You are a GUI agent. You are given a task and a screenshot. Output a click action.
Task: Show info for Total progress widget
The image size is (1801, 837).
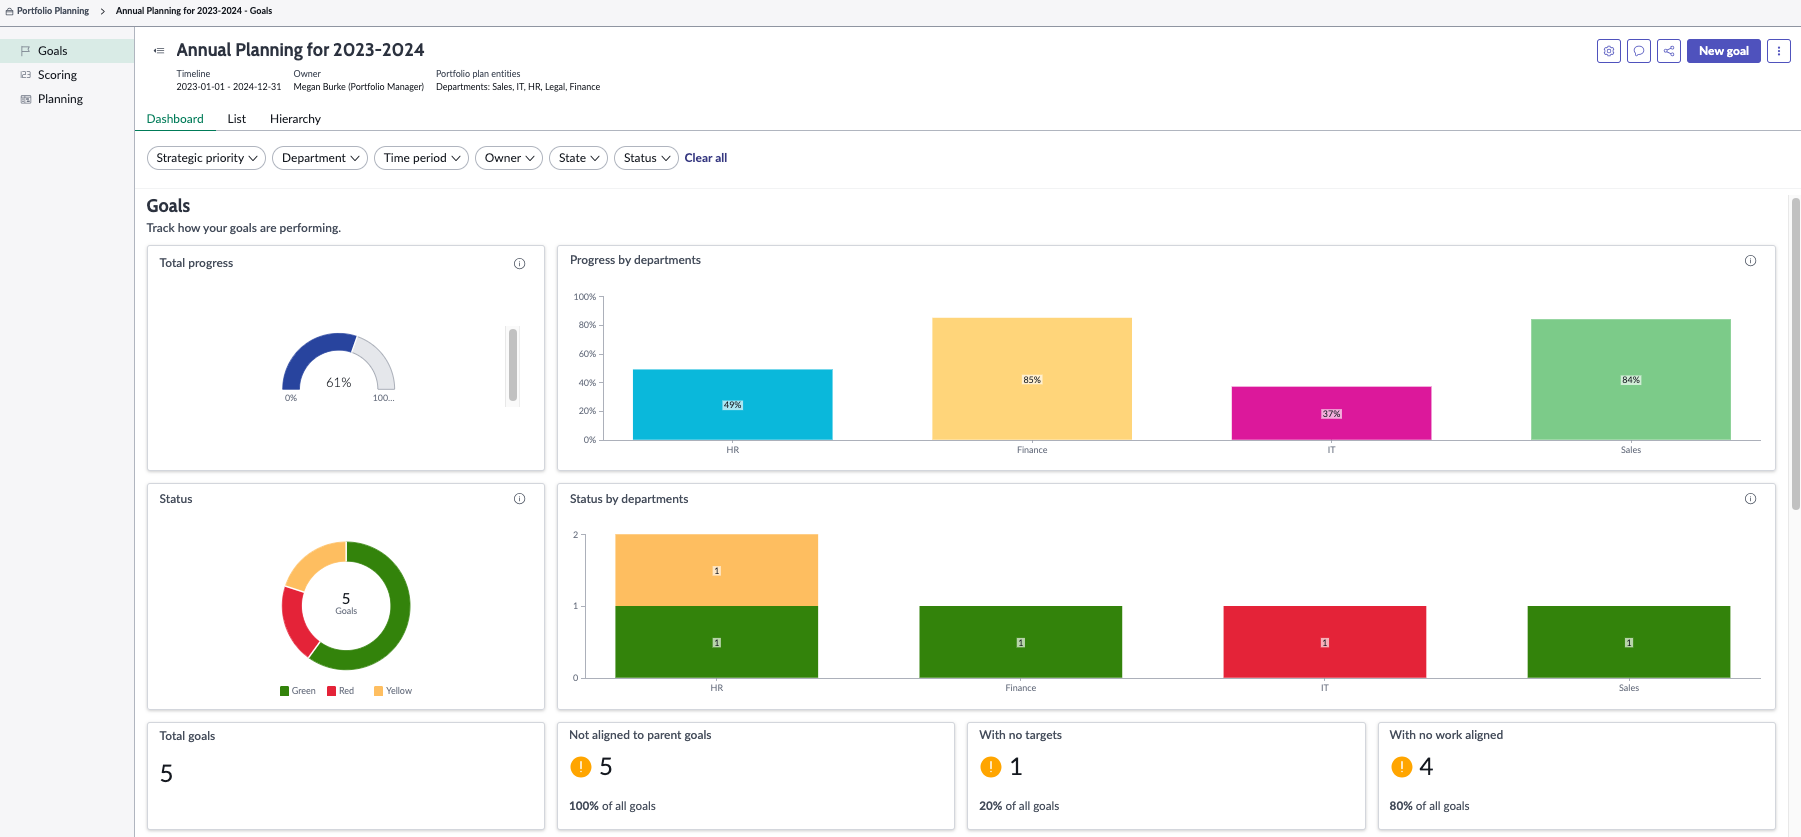(519, 264)
